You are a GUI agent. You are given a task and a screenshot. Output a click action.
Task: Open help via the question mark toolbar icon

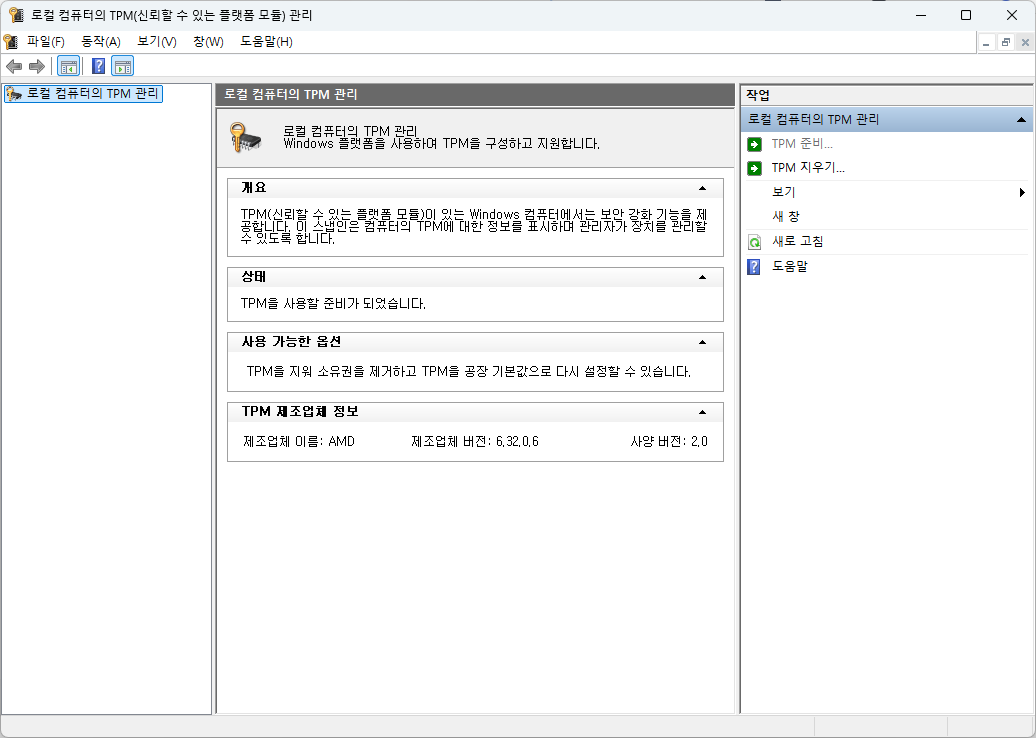[x=97, y=65]
